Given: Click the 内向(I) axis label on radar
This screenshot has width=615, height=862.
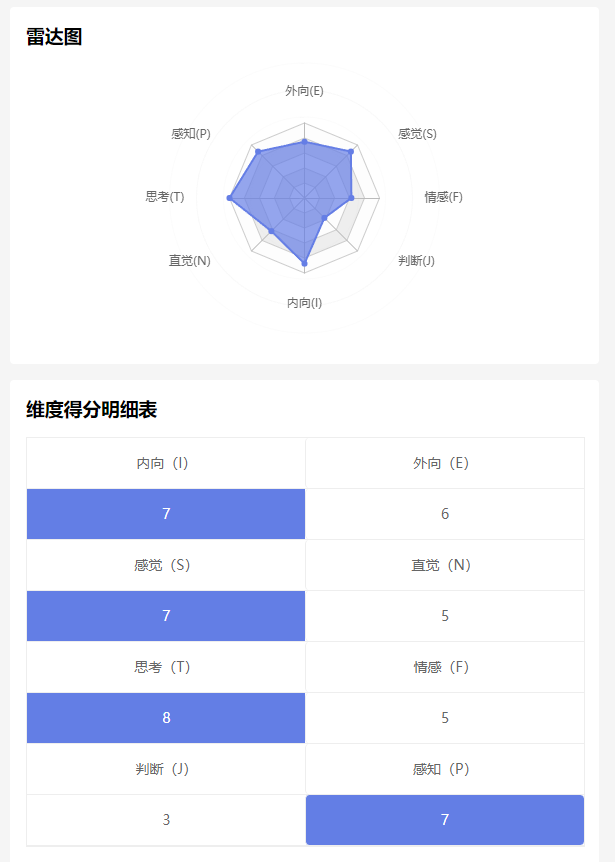Looking at the screenshot, I should [x=304, y=303].
